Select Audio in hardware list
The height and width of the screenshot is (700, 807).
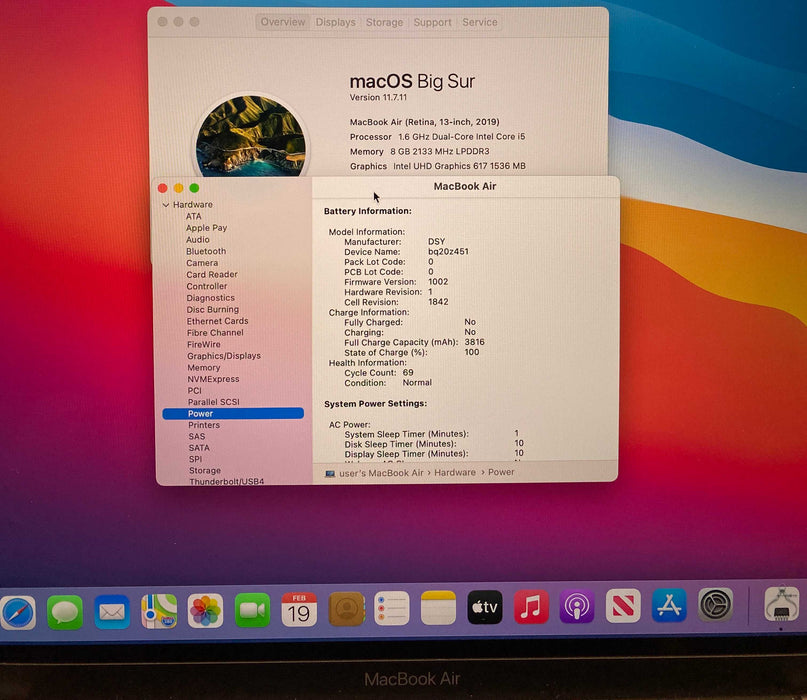(198, 240)
